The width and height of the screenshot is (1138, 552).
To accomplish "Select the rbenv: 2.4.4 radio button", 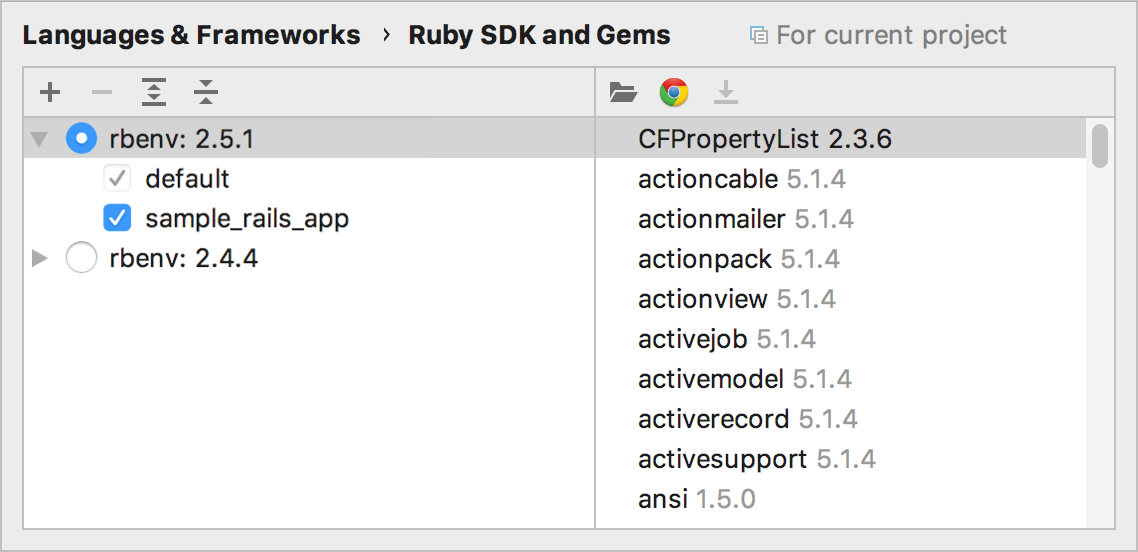I will click(81, 259).
